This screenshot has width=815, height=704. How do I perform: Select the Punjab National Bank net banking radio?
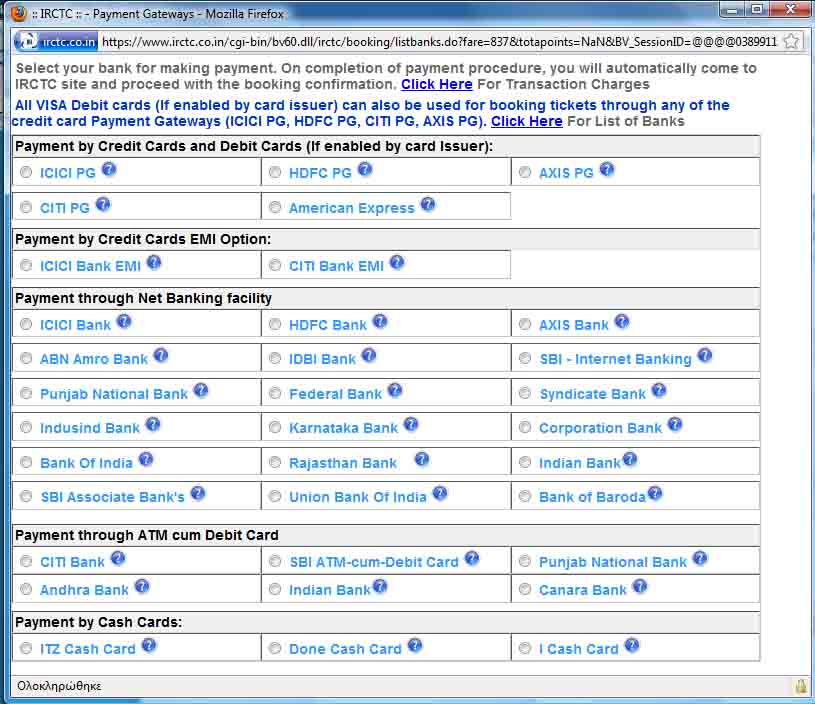[26, 394]
